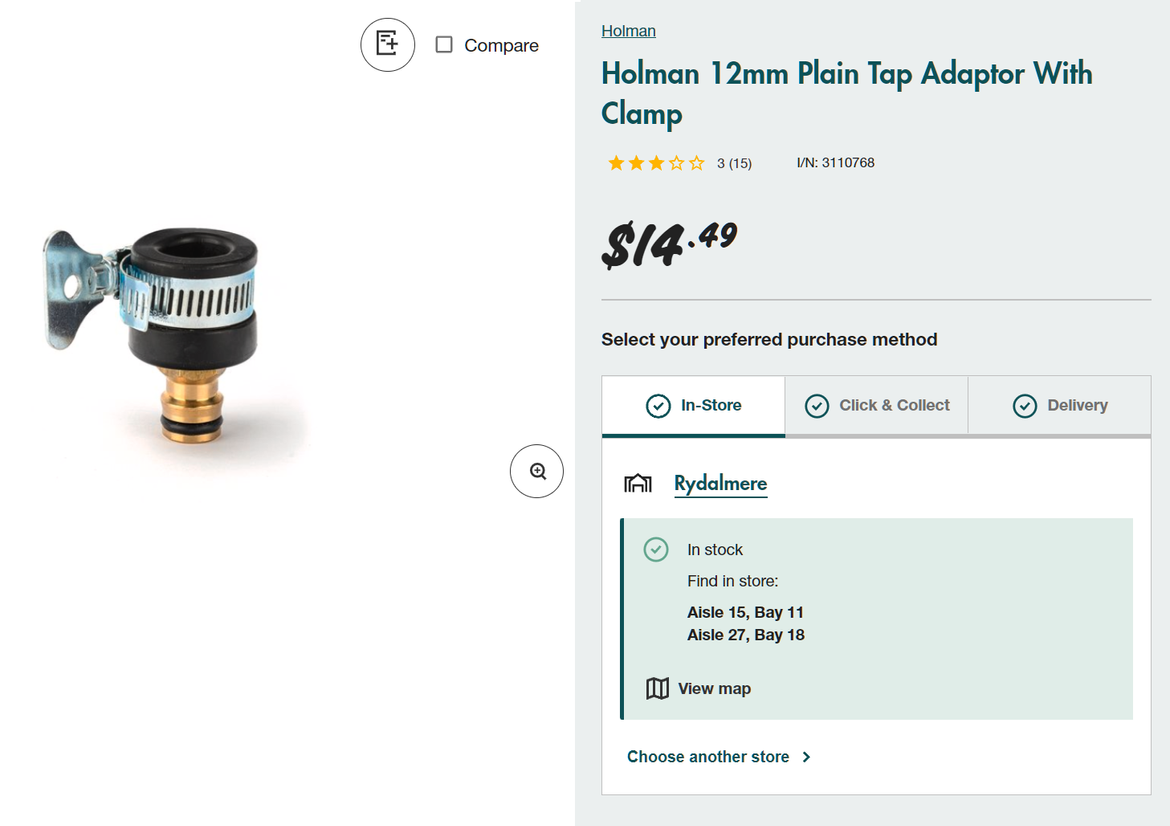This screenshot has height=826, width=1170.
Task: Tick the Compare checkbox
Action: (444, 45)
